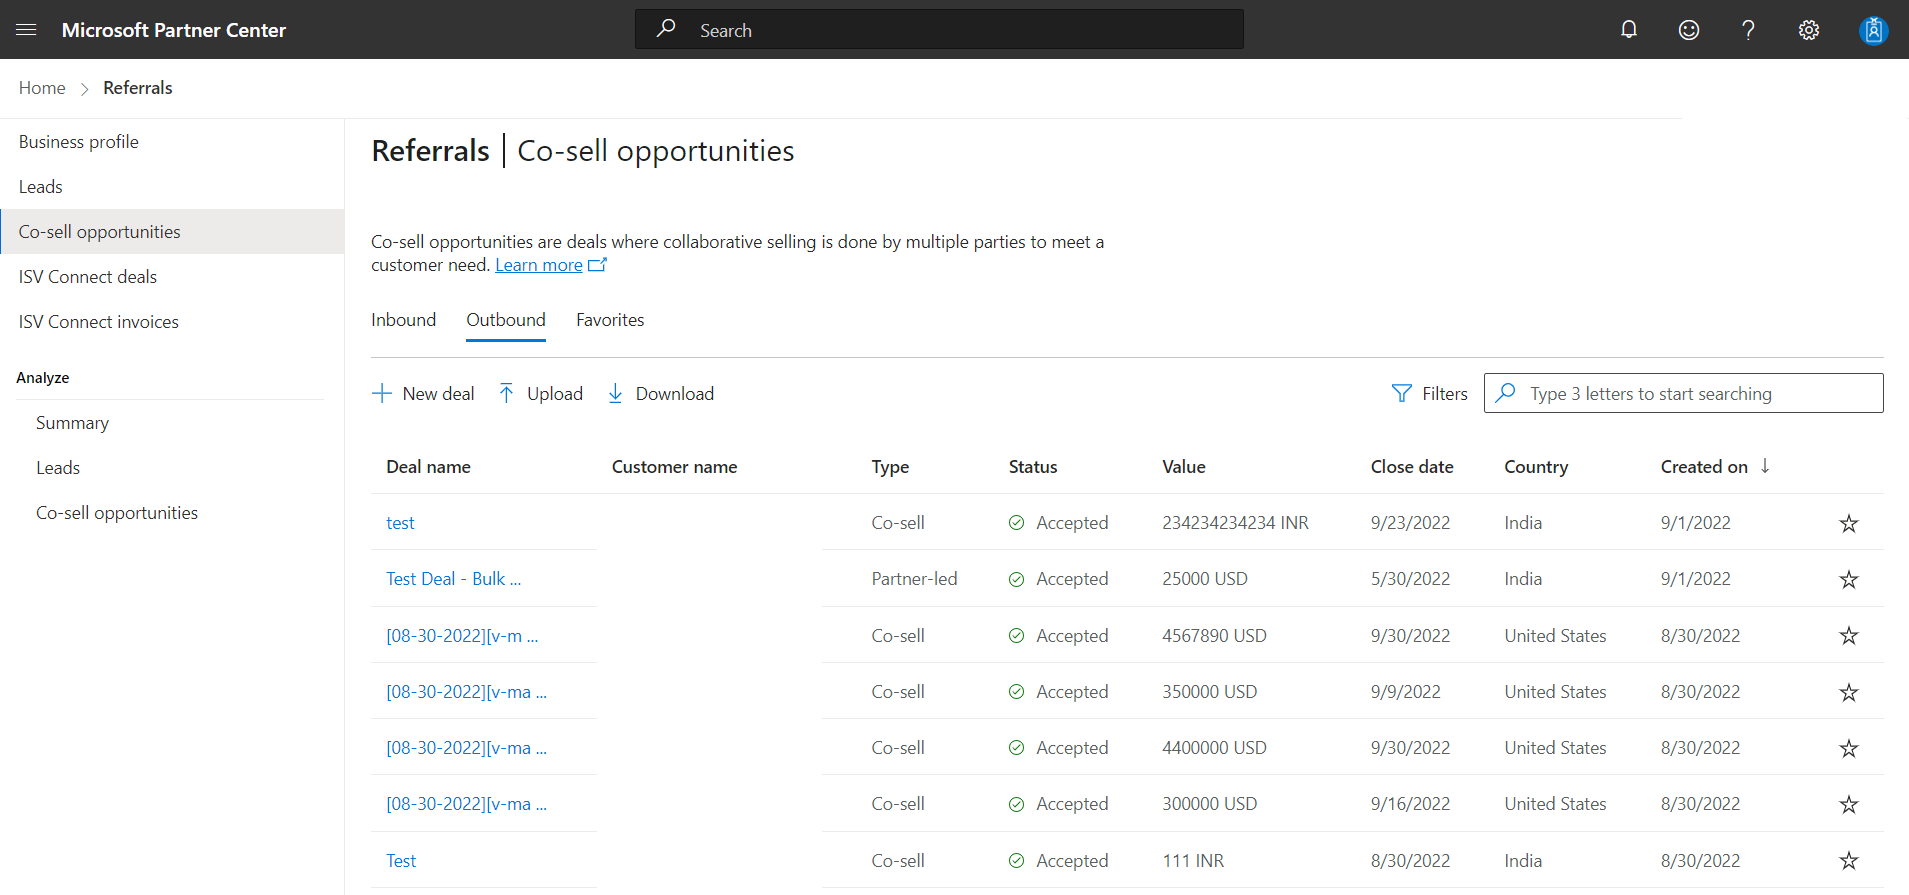Open the user account avatar

tap(1873, 30)
